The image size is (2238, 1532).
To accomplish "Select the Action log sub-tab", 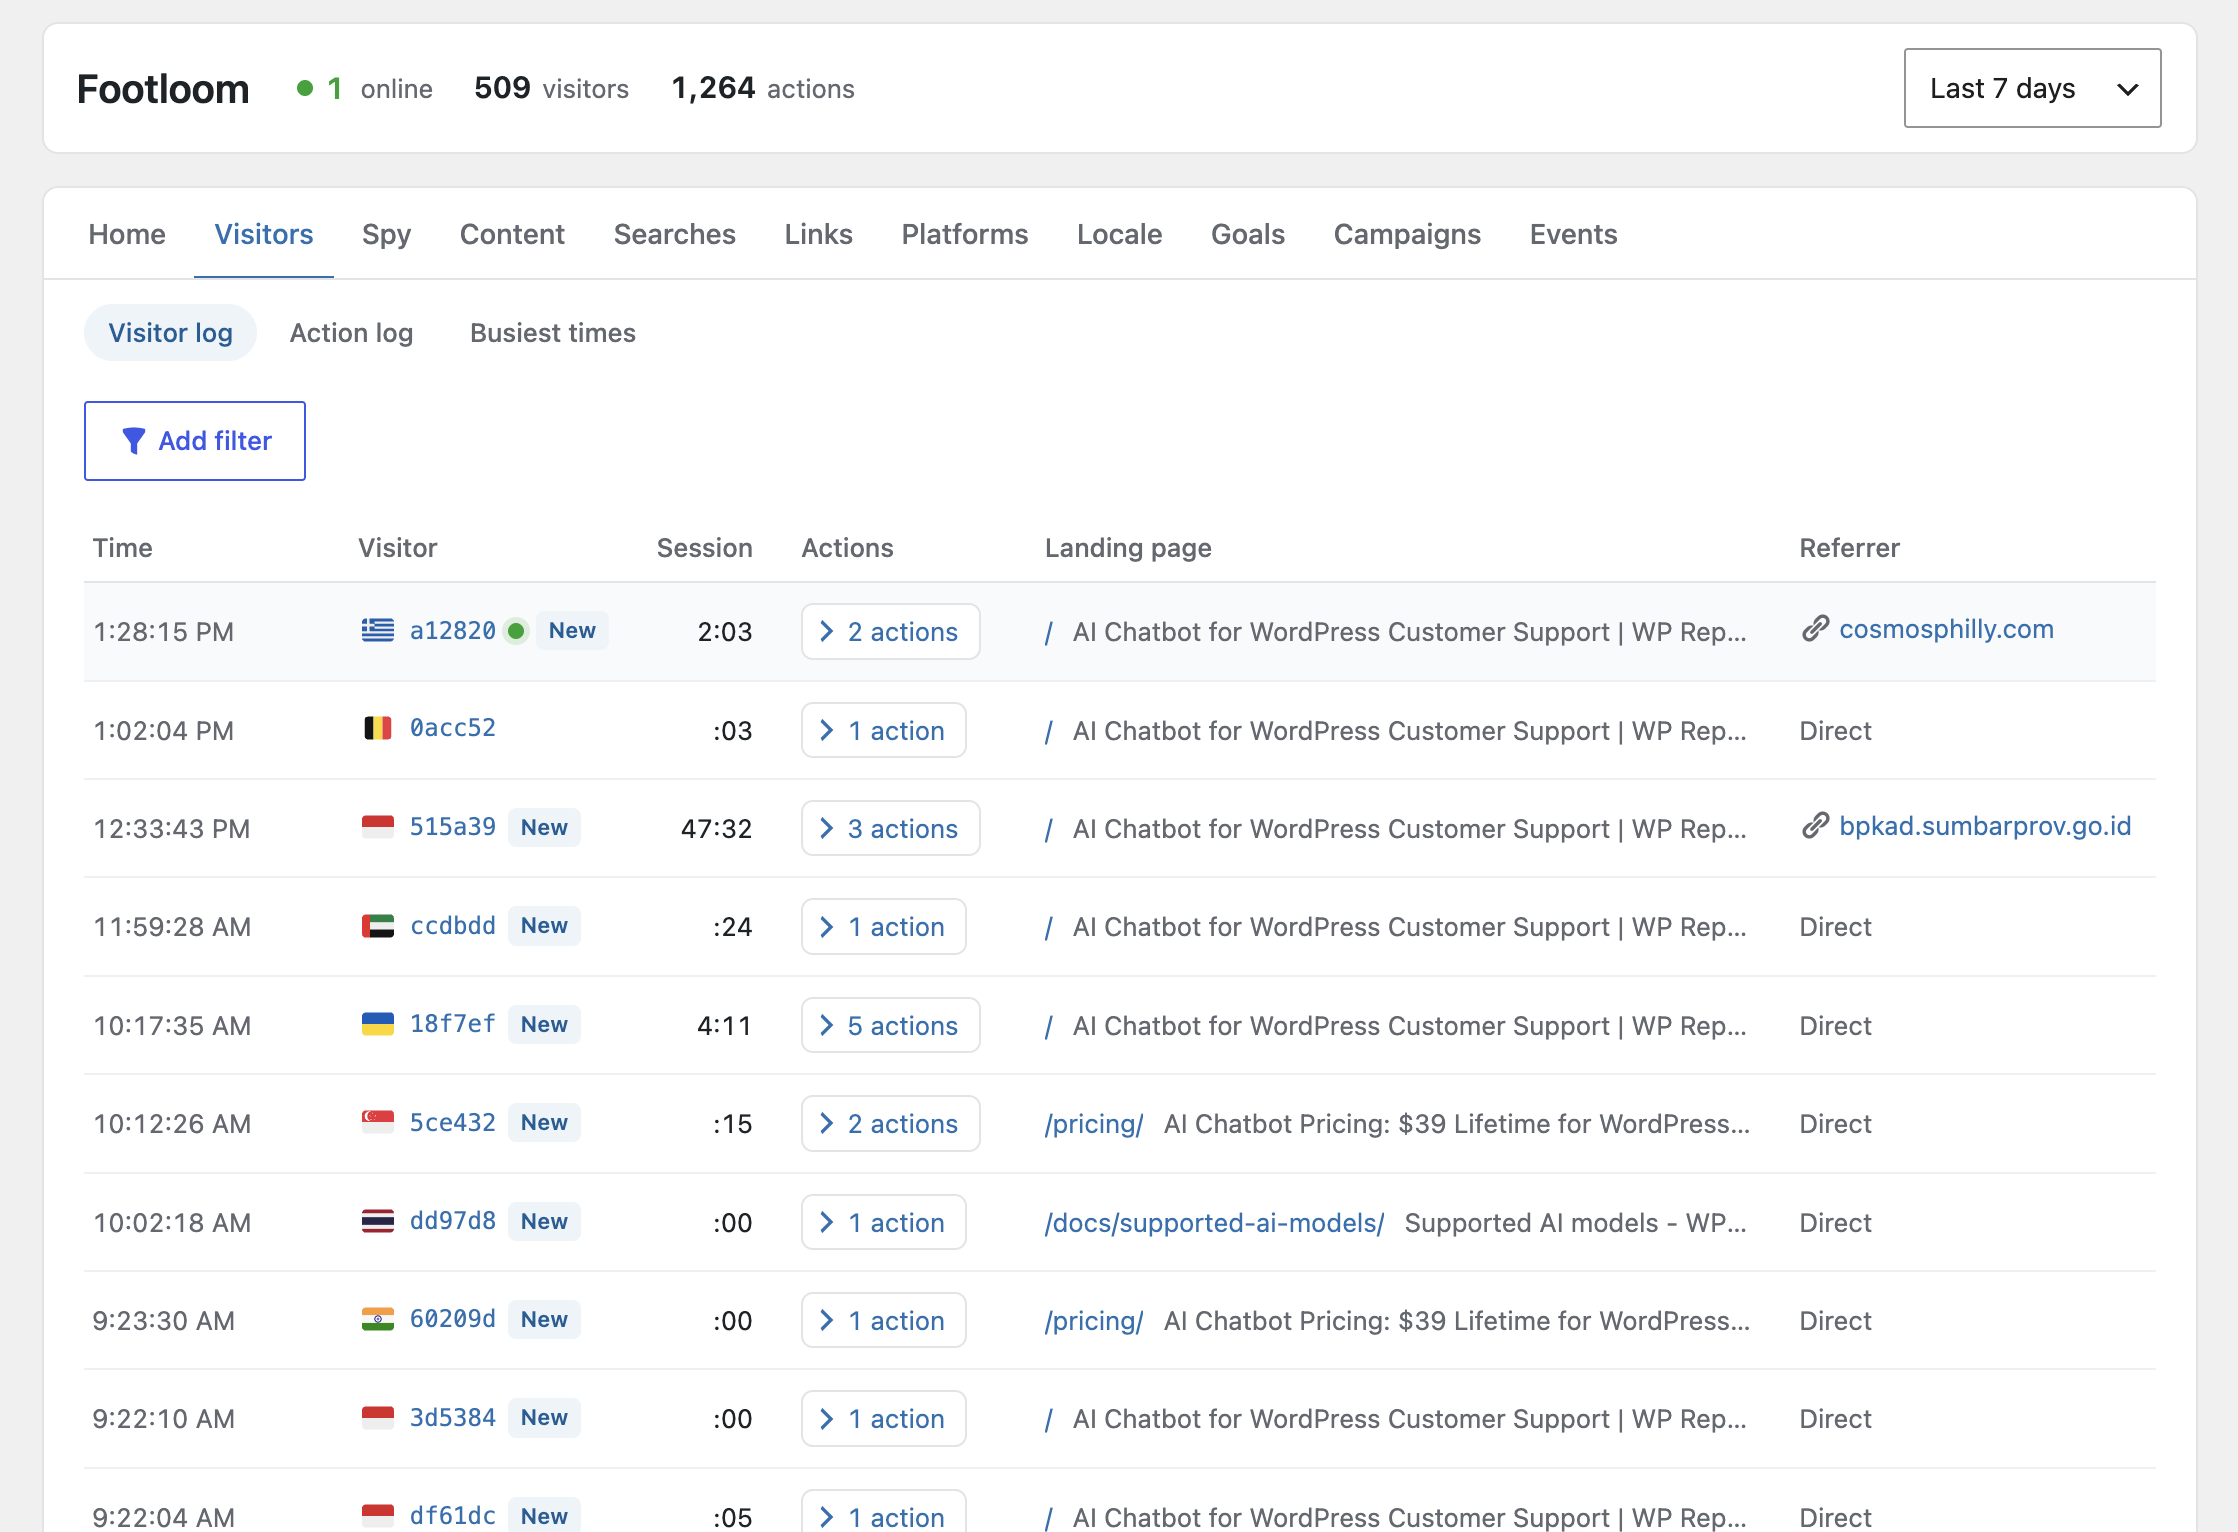I will tap(351, 333).
